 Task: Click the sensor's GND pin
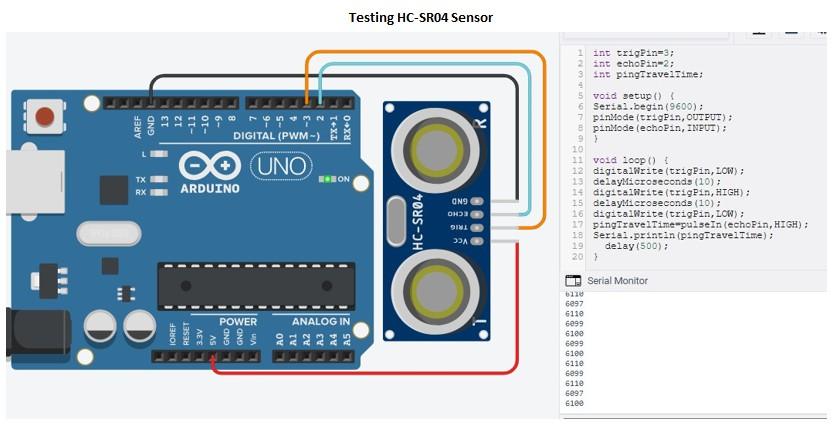point(477,201)
